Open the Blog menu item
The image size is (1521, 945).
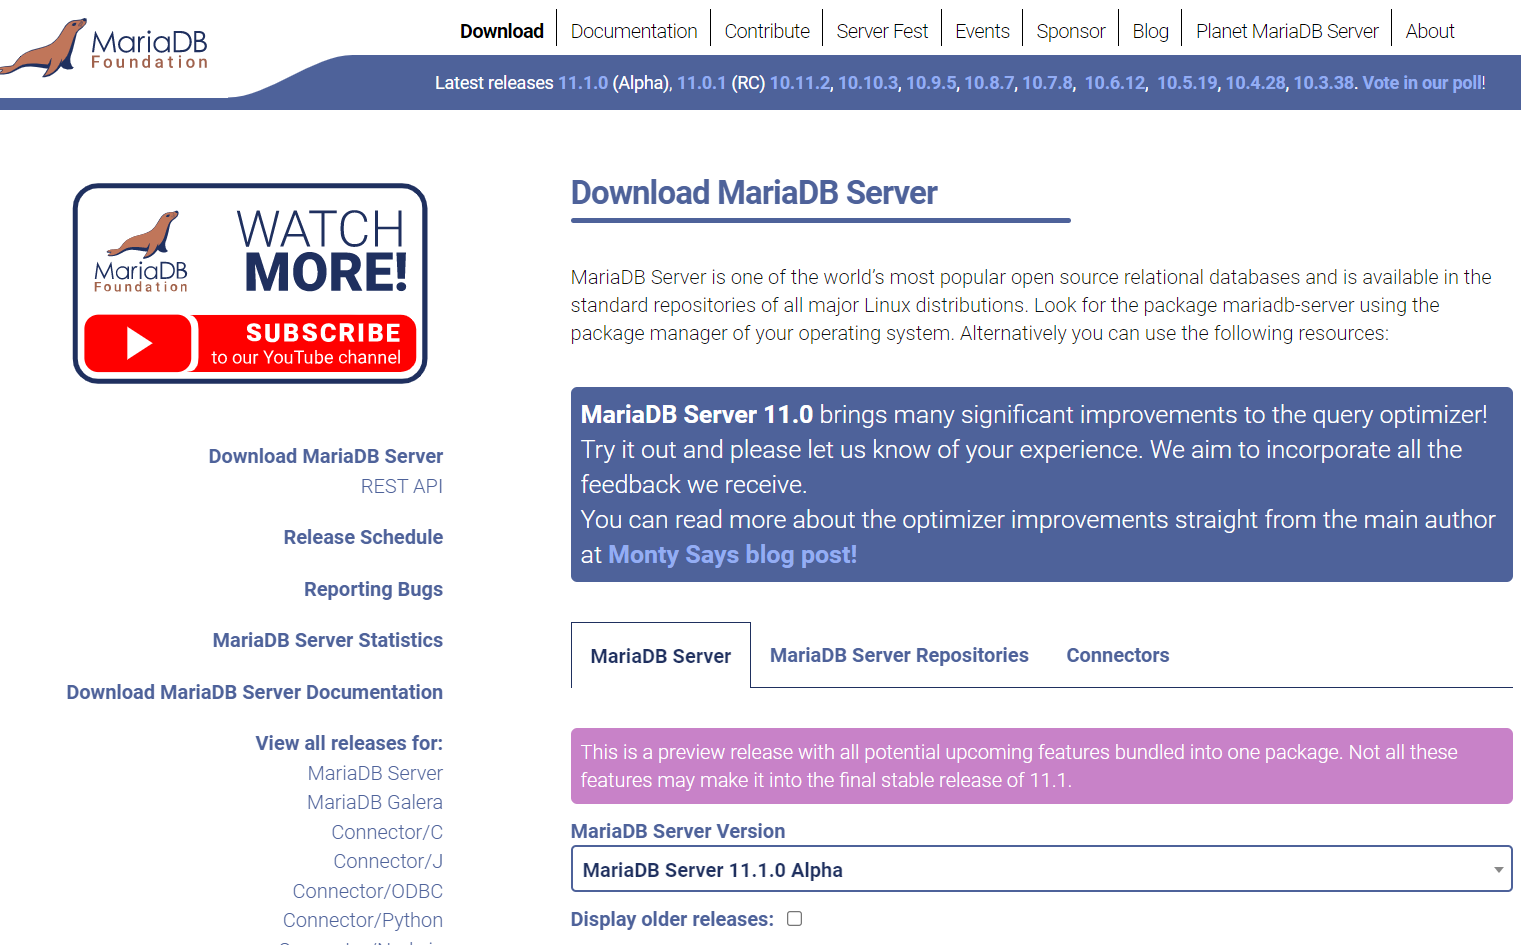coord(1150,31)
